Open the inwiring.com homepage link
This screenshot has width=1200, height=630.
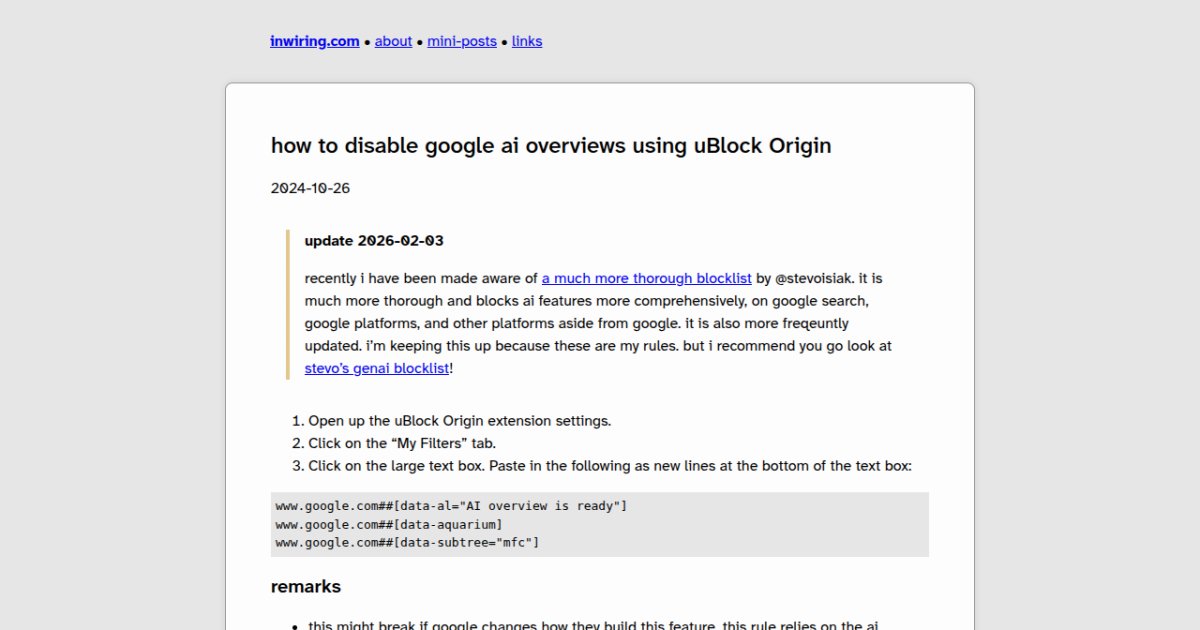pos(314,41)
